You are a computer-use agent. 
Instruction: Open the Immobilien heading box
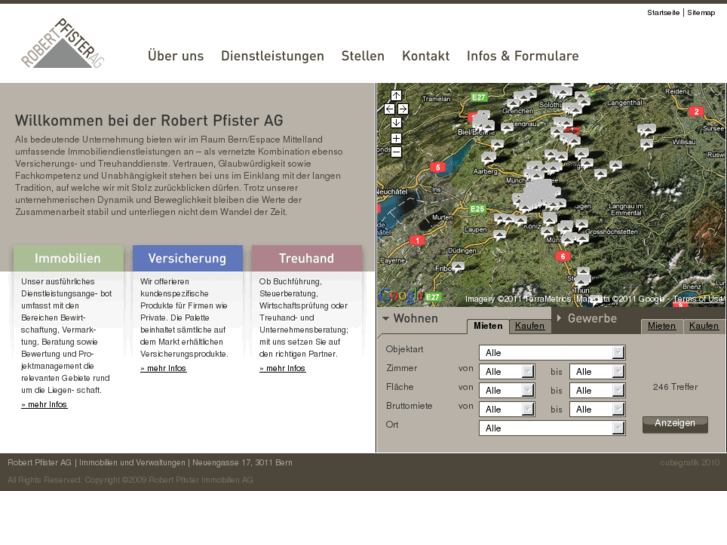(69, 258)
